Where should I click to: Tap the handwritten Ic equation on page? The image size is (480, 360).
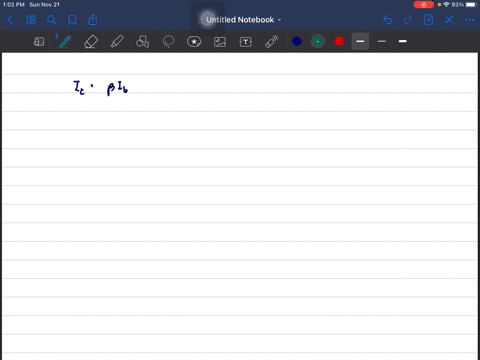click(x=101, y=88)
